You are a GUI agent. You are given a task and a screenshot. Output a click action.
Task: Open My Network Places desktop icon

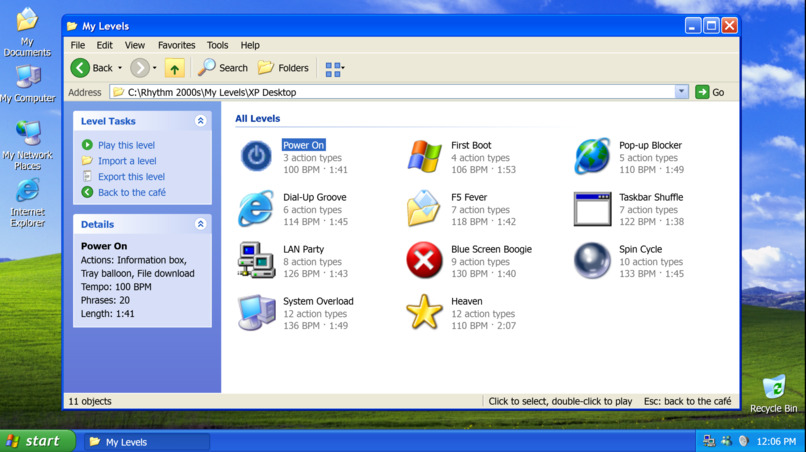tap(28, 146)
